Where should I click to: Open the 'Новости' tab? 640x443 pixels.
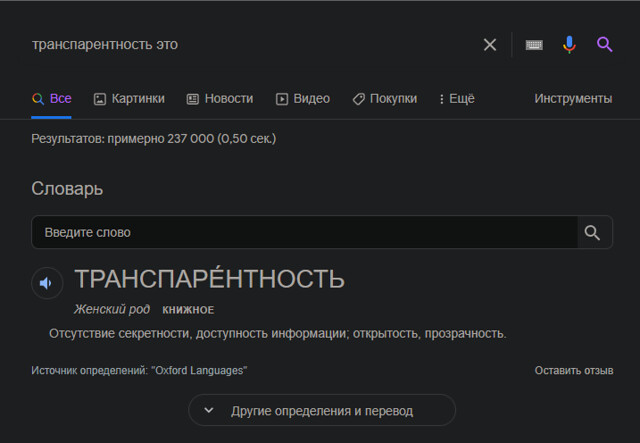pyautogui.click(x=220, y=98)
